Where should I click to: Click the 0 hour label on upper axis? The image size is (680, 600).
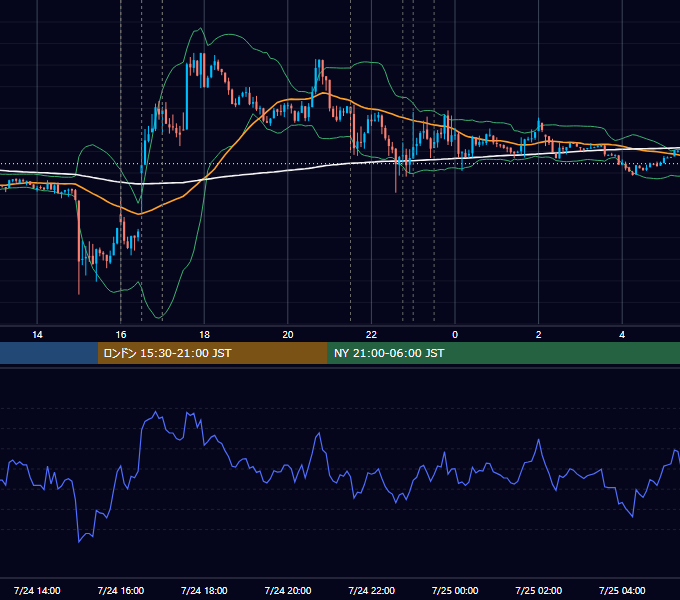pyautogui.click(x=455, y=335)
